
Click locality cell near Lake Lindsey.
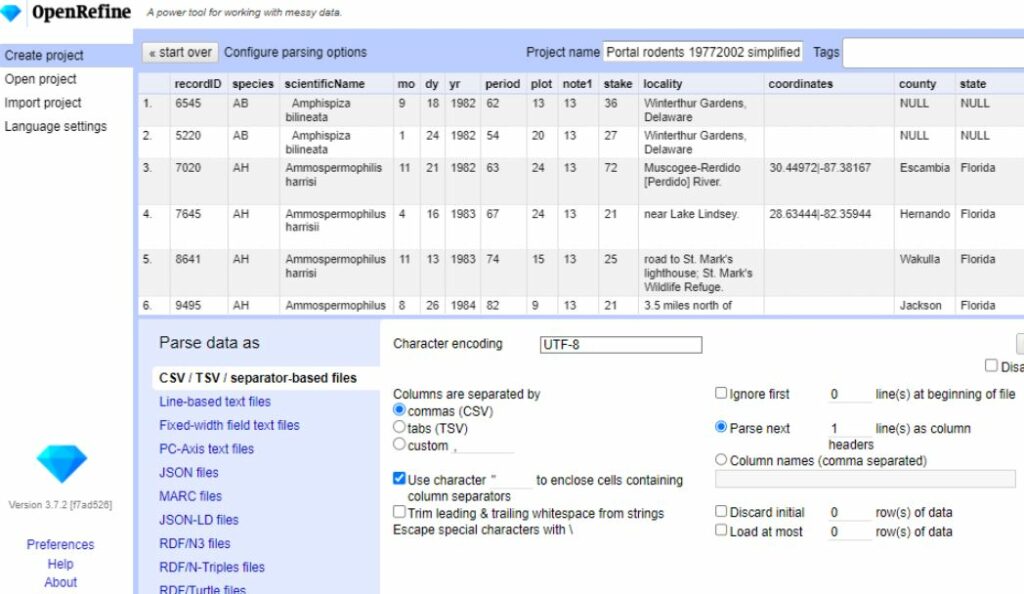(x=692, y=214)
